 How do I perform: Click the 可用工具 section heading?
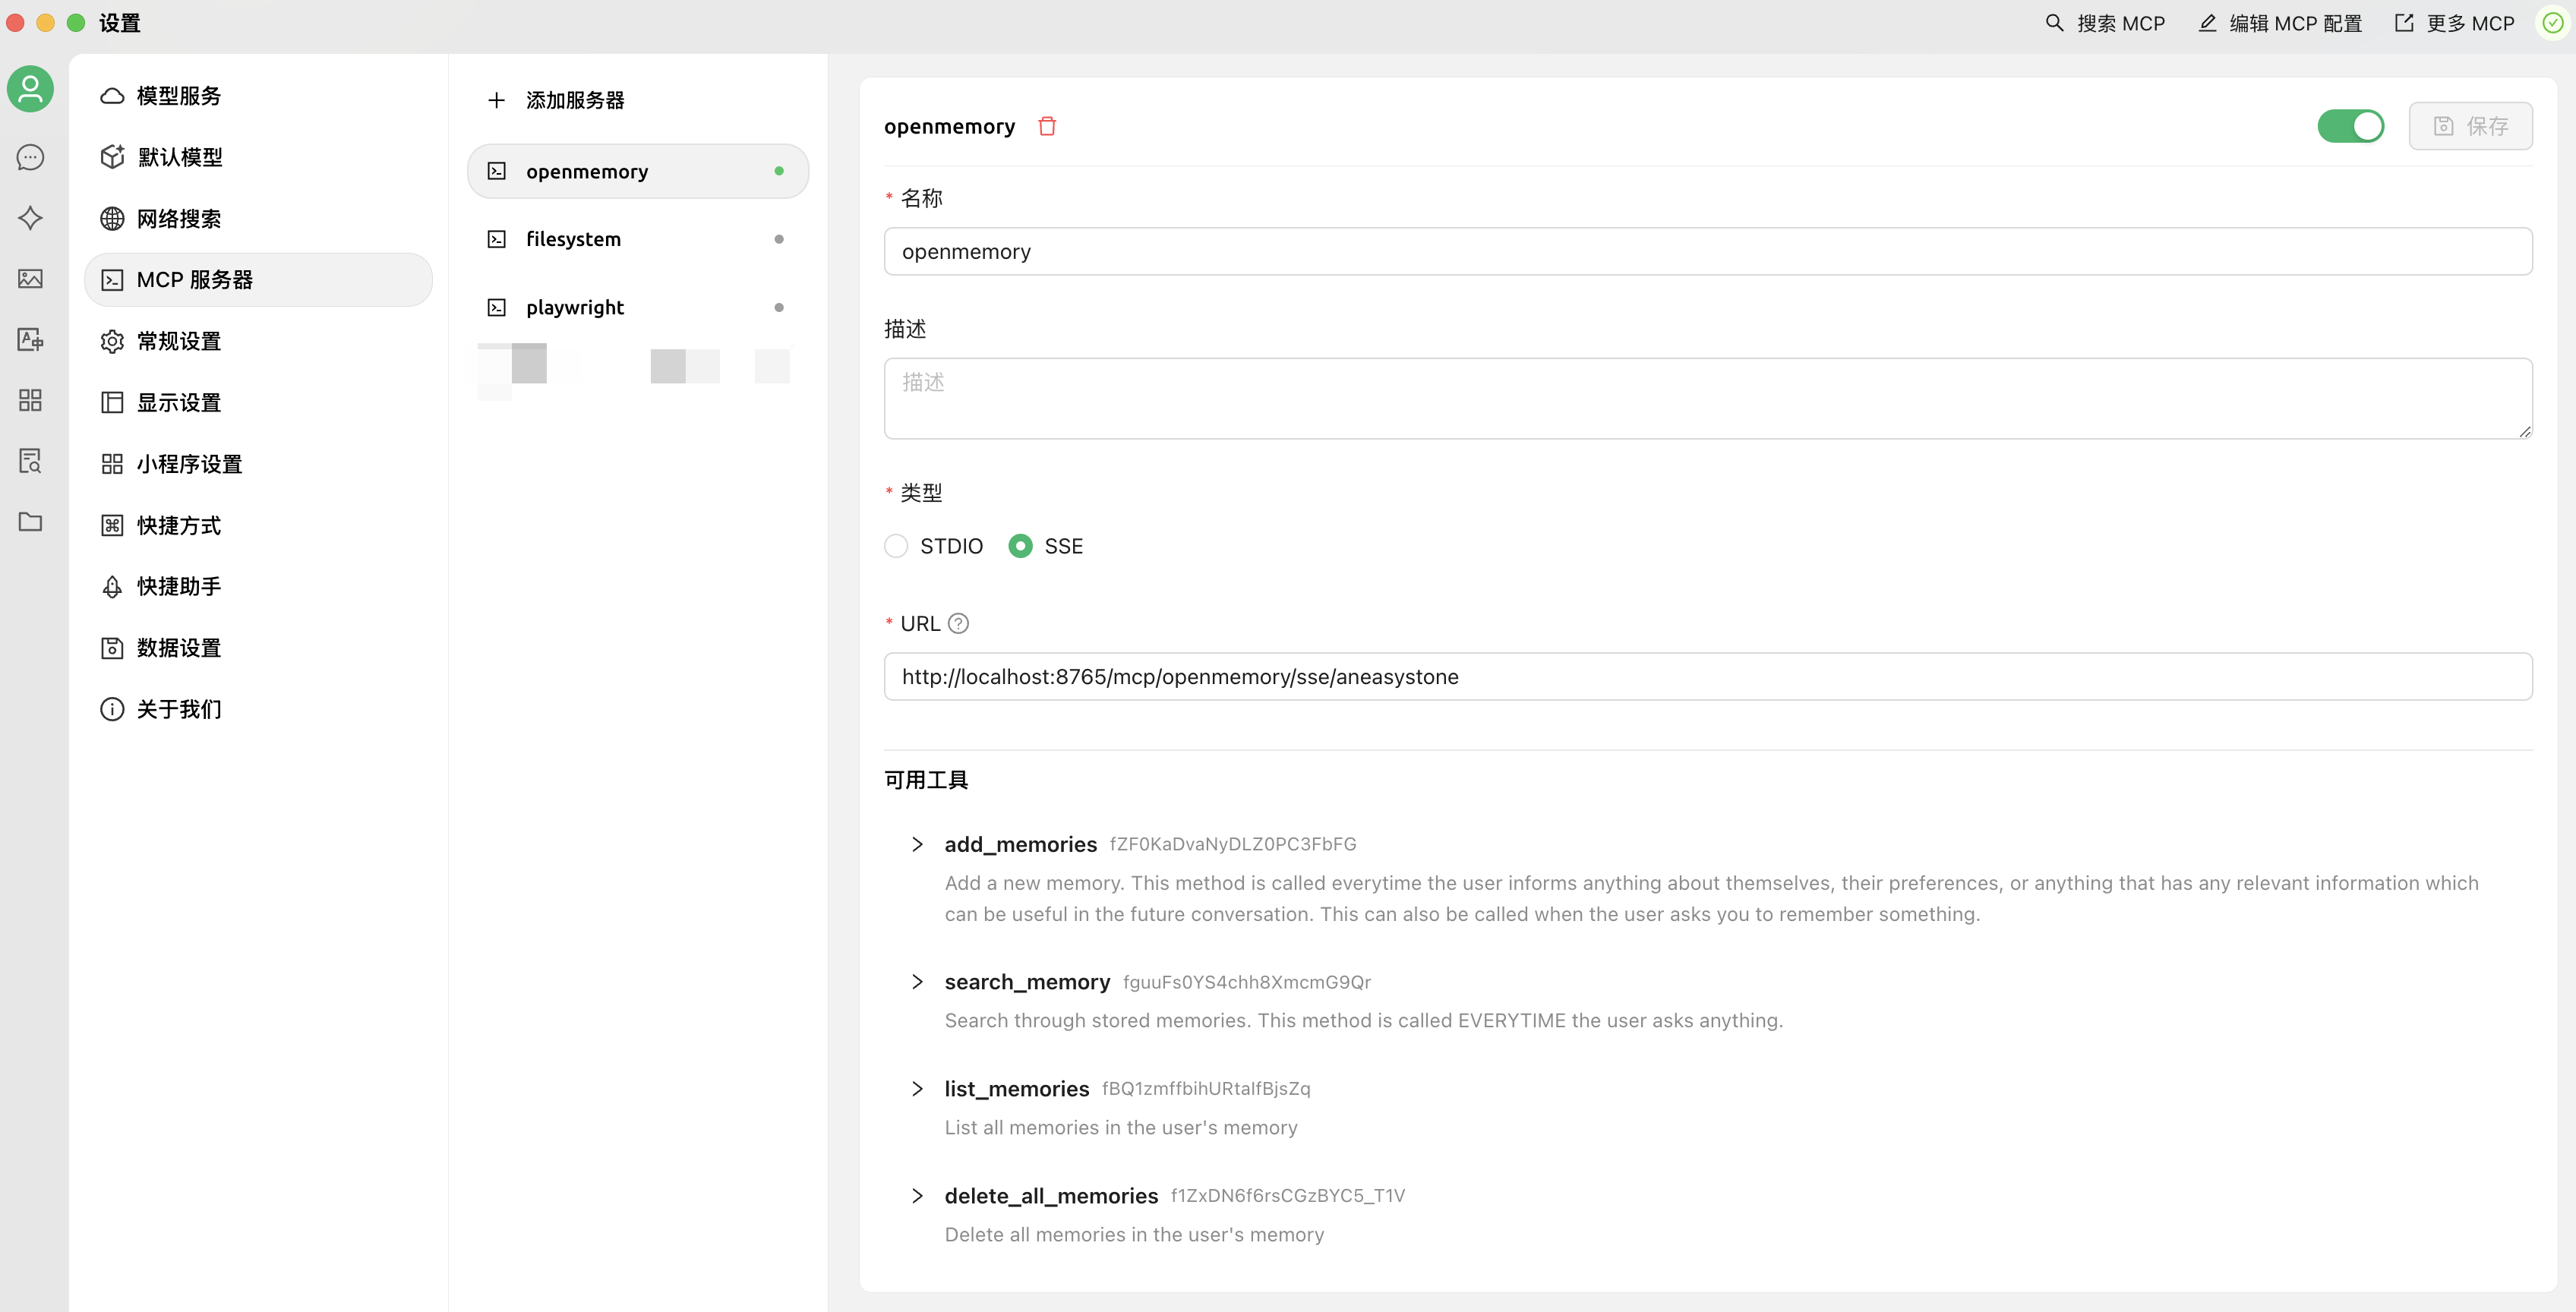click(x=926, y=780)
